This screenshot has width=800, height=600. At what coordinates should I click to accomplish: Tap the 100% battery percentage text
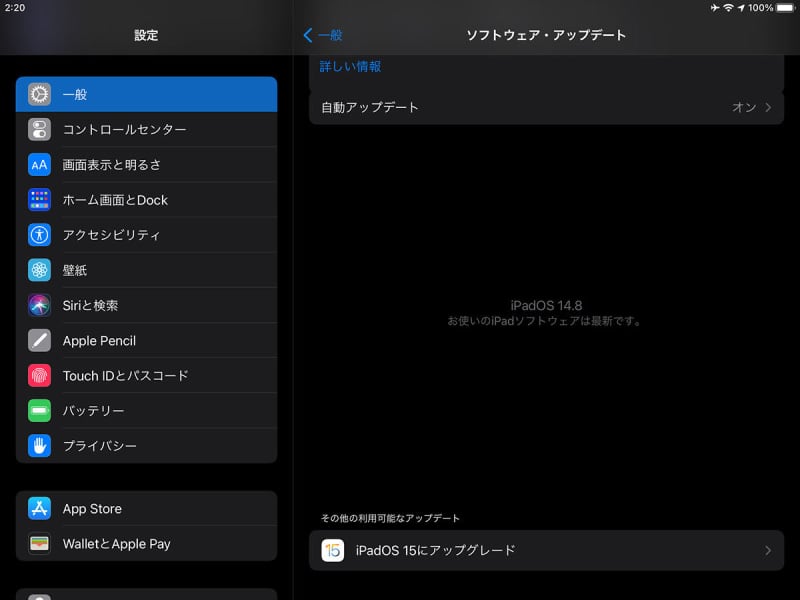coord(761,8)
